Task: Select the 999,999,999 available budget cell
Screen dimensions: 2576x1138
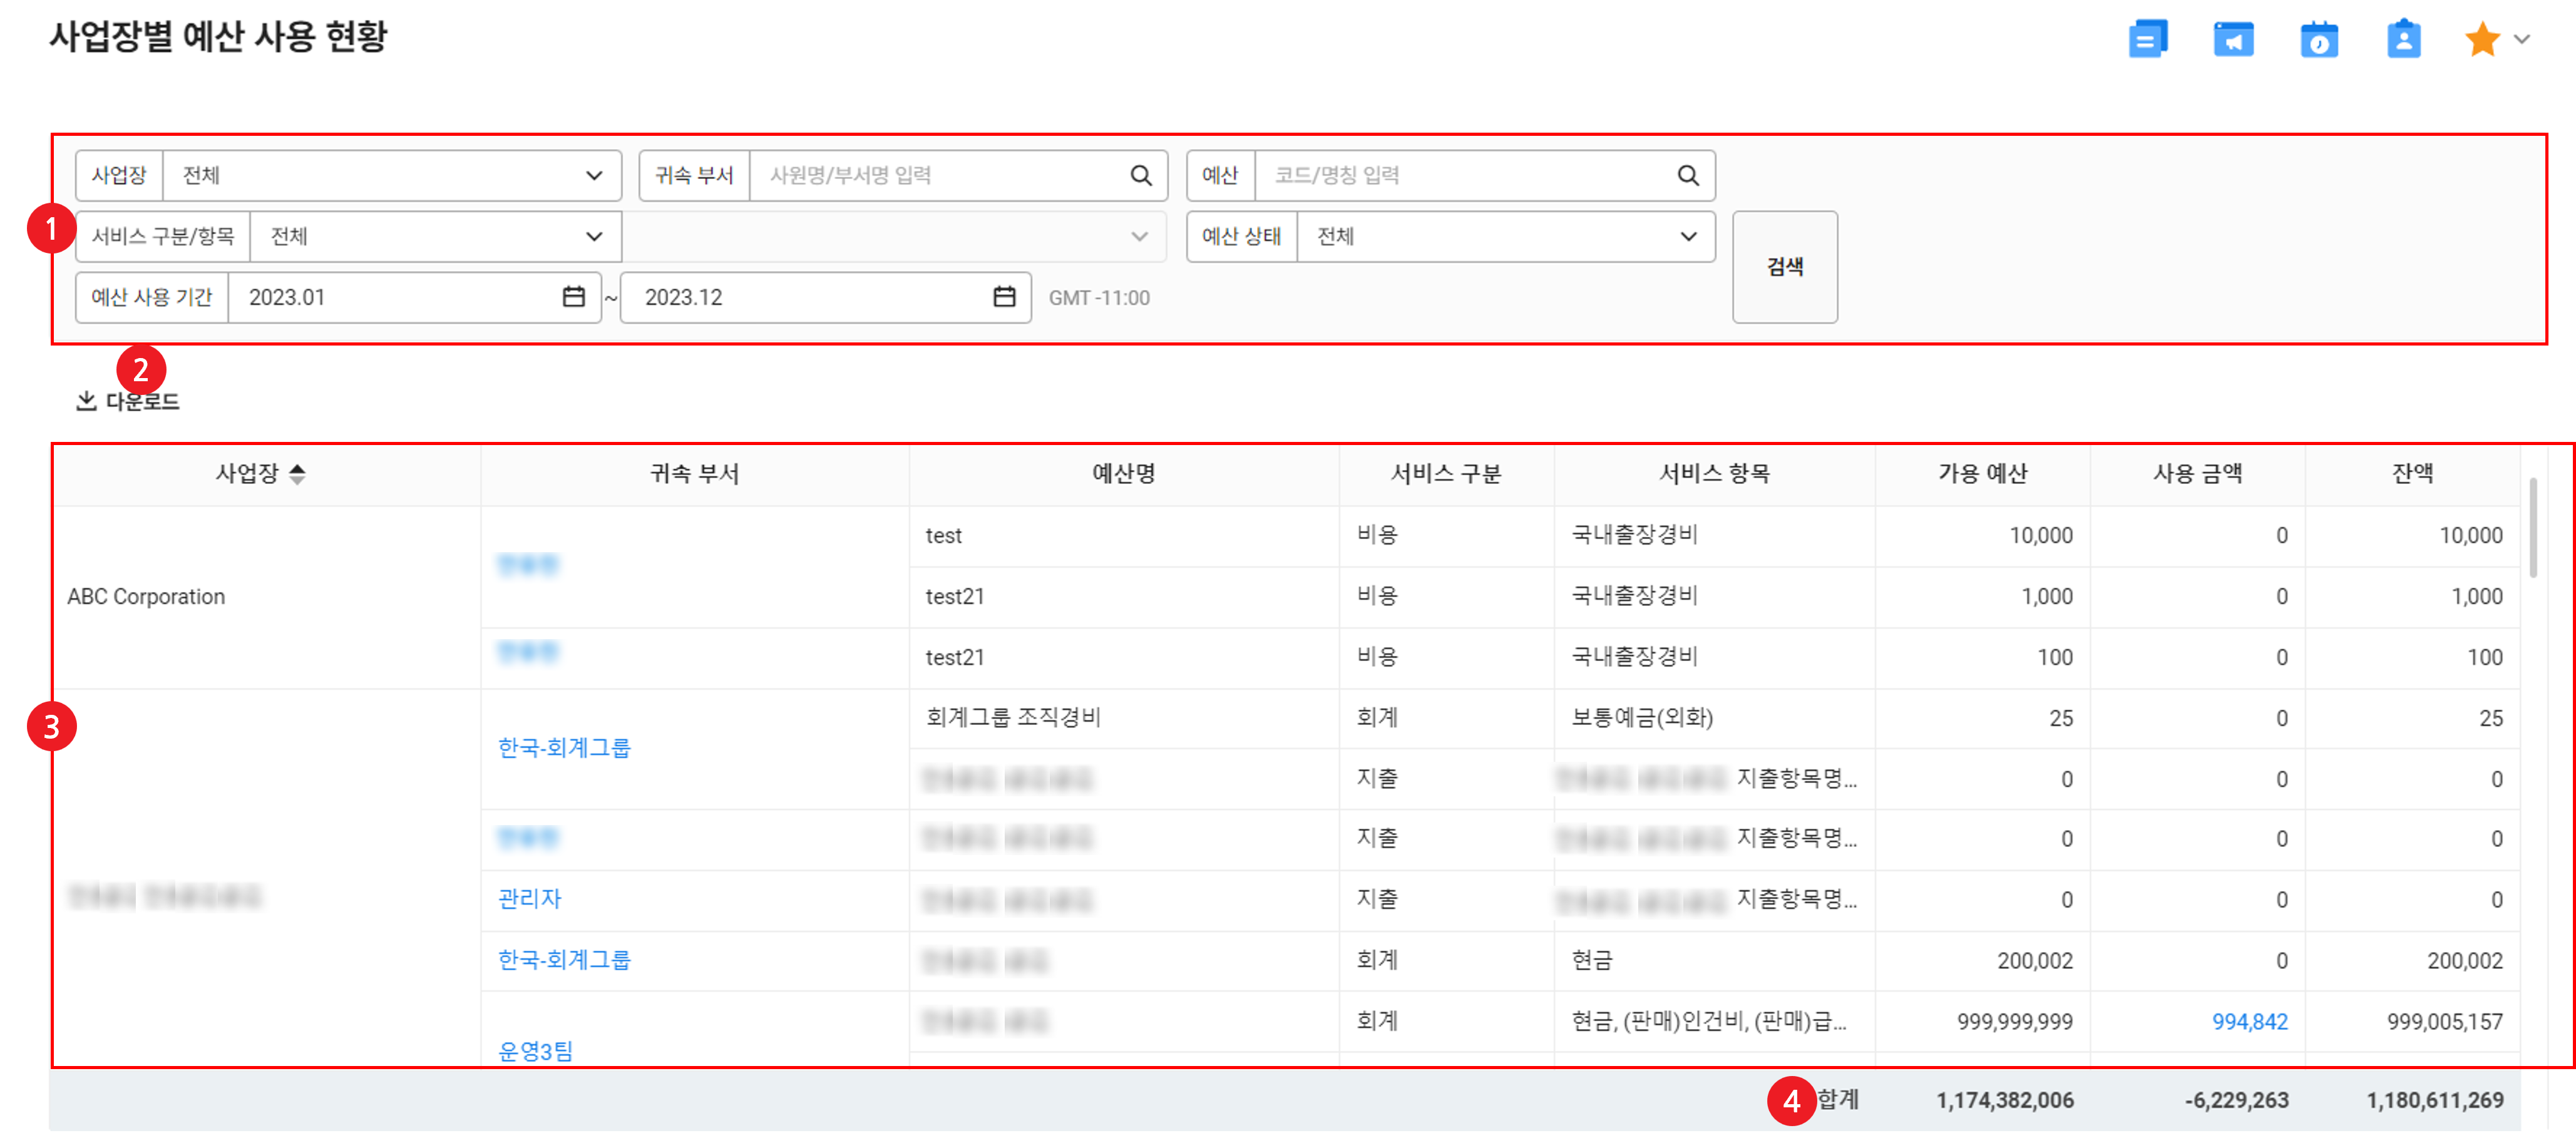Action: pos(1982,1022)
